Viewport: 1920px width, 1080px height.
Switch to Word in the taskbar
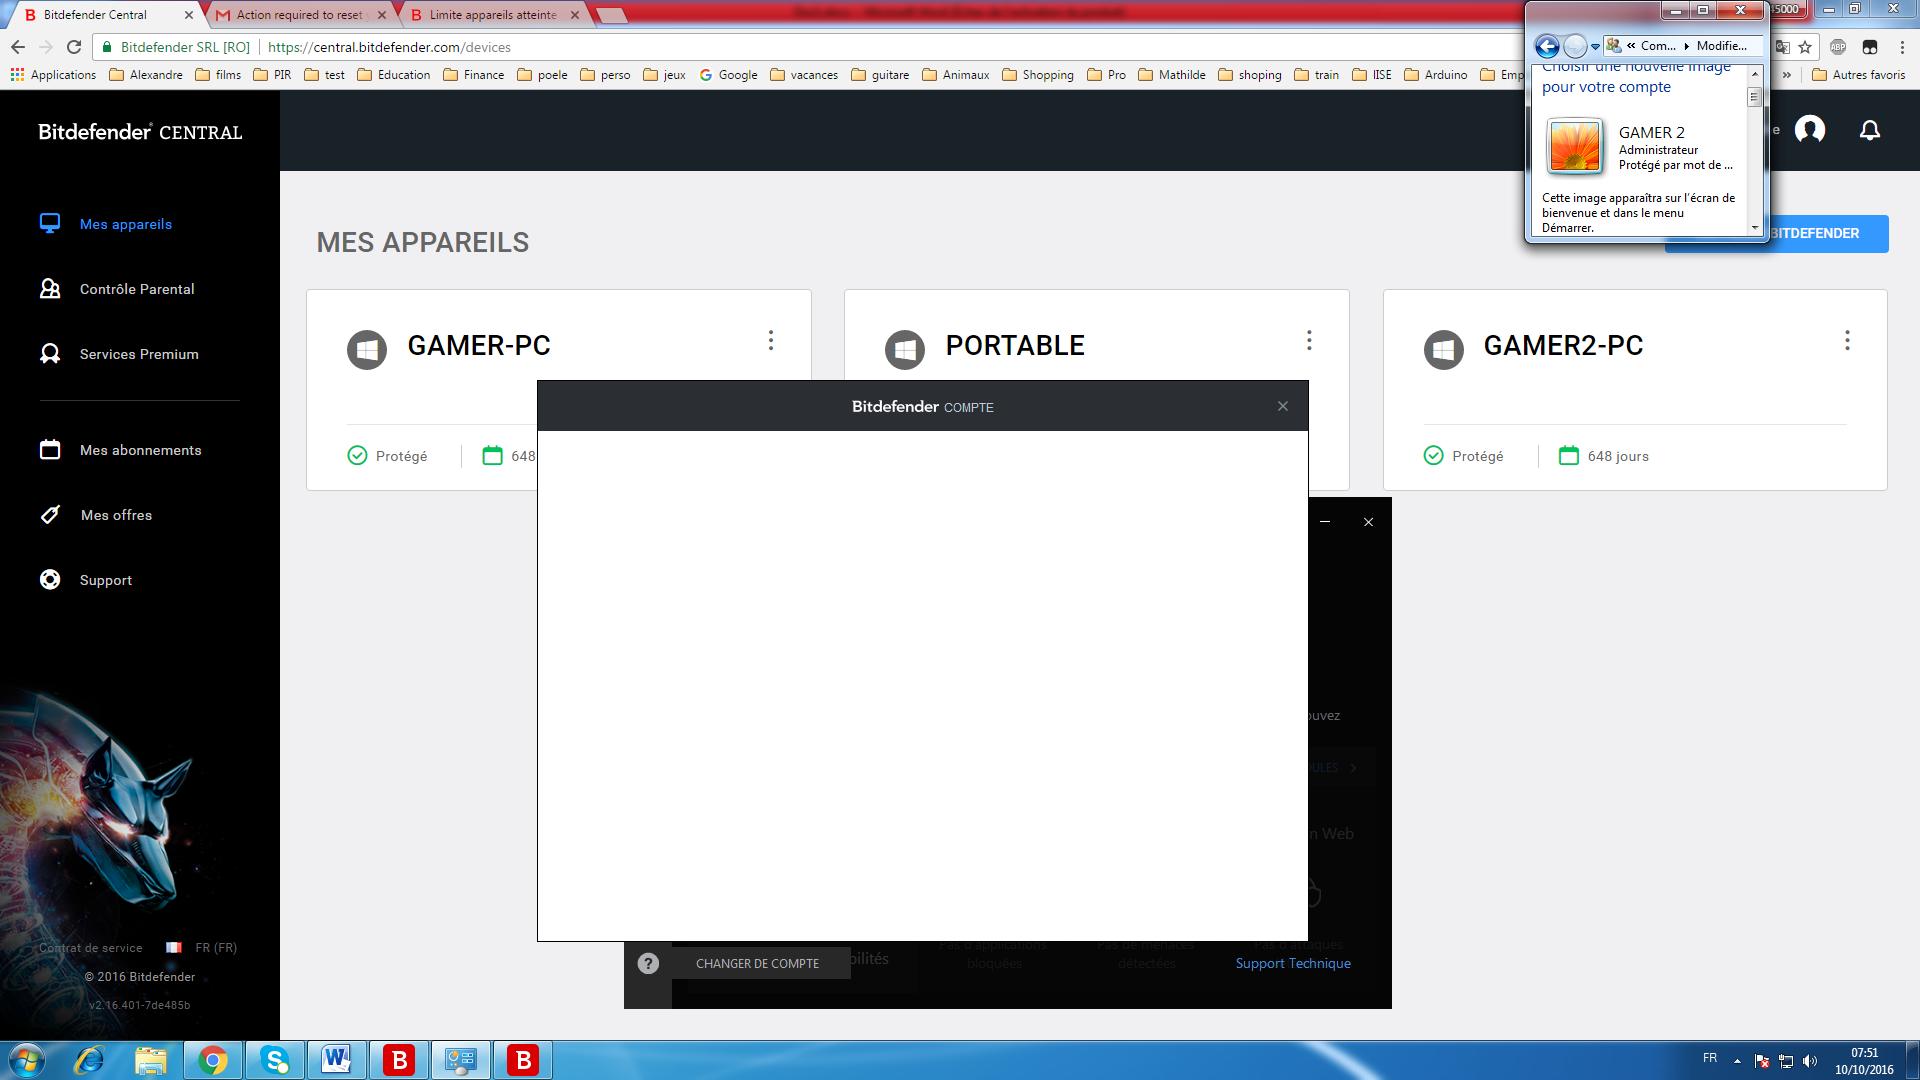point(337,1060)
